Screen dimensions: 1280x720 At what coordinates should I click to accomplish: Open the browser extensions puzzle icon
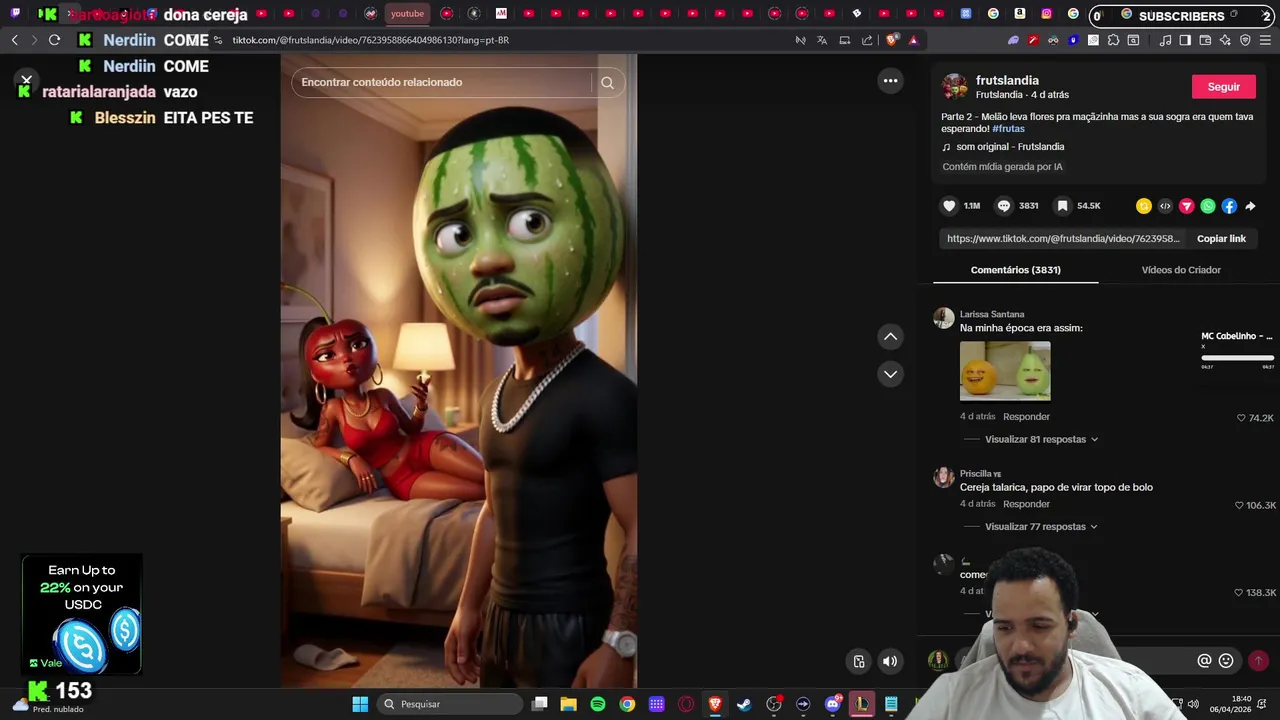[x=1113, y=40]
